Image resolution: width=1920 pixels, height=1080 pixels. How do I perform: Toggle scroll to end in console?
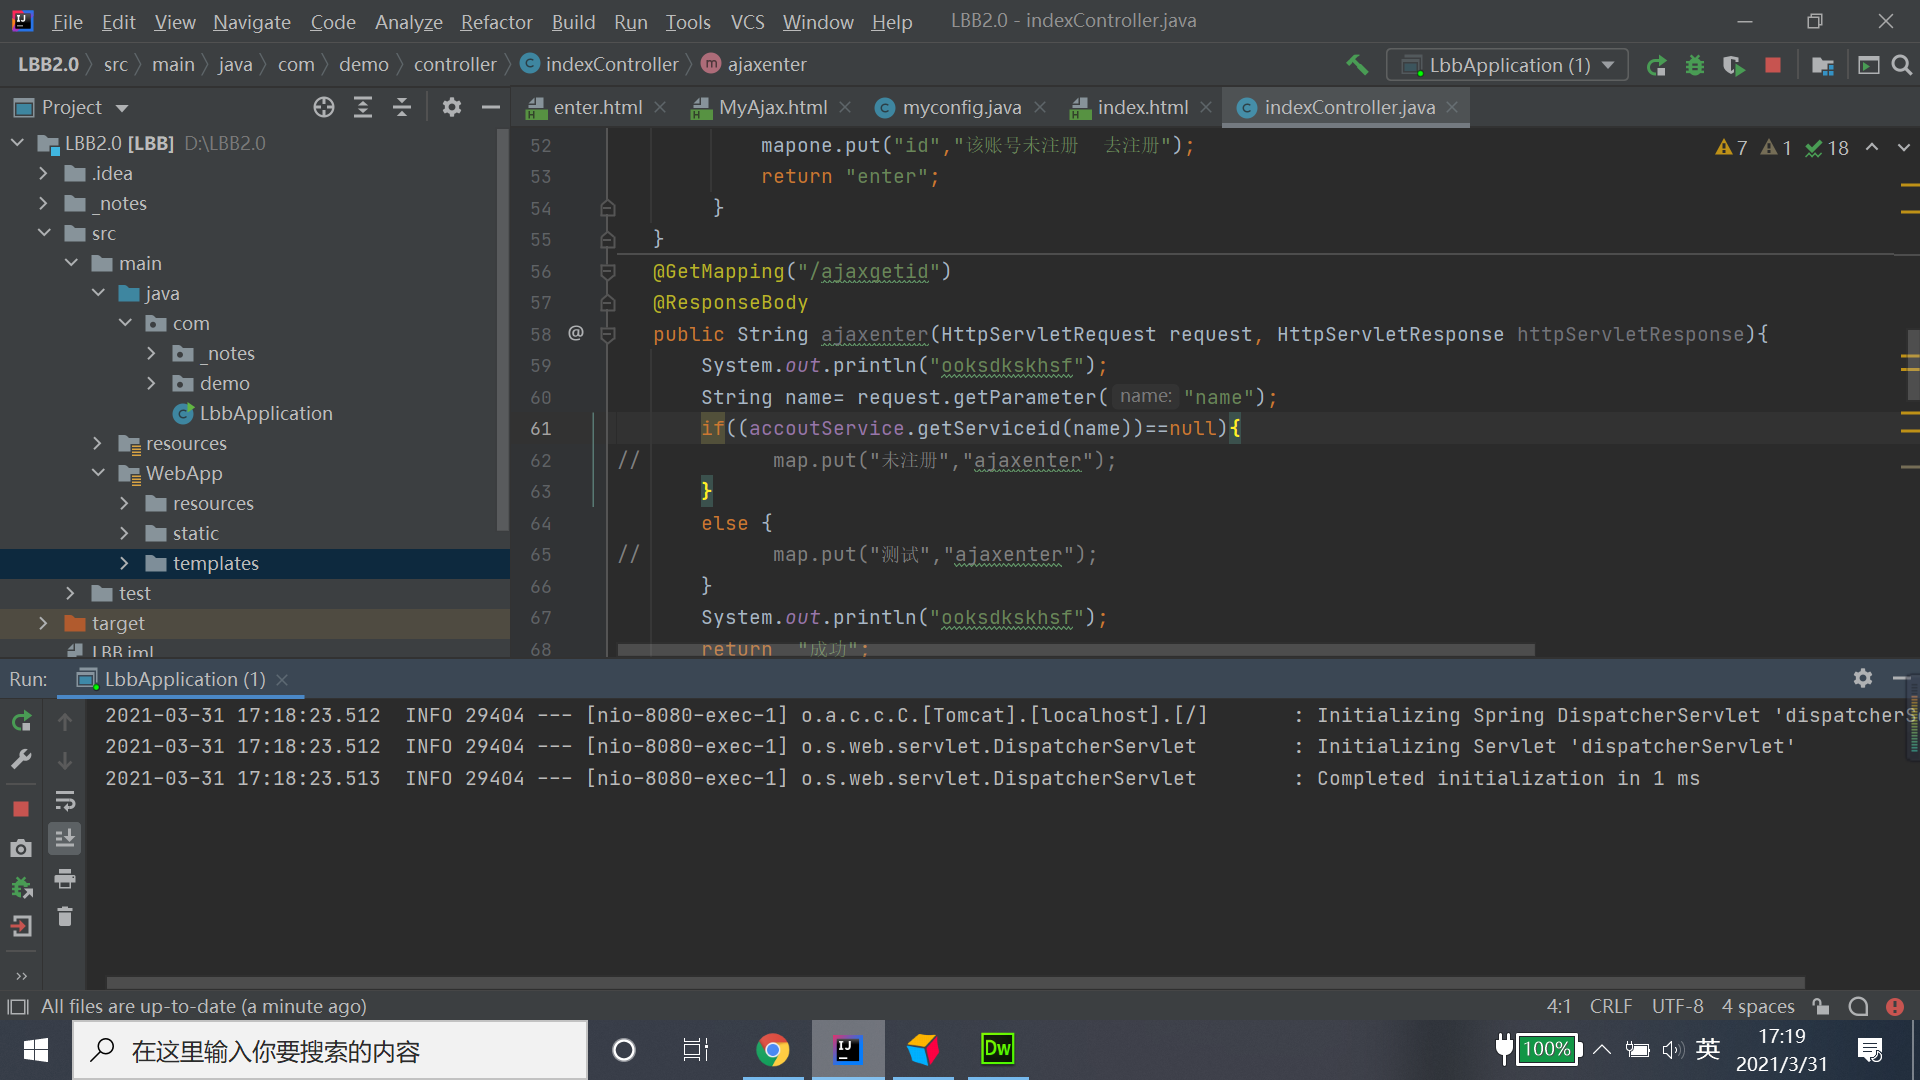click(65, 839)
